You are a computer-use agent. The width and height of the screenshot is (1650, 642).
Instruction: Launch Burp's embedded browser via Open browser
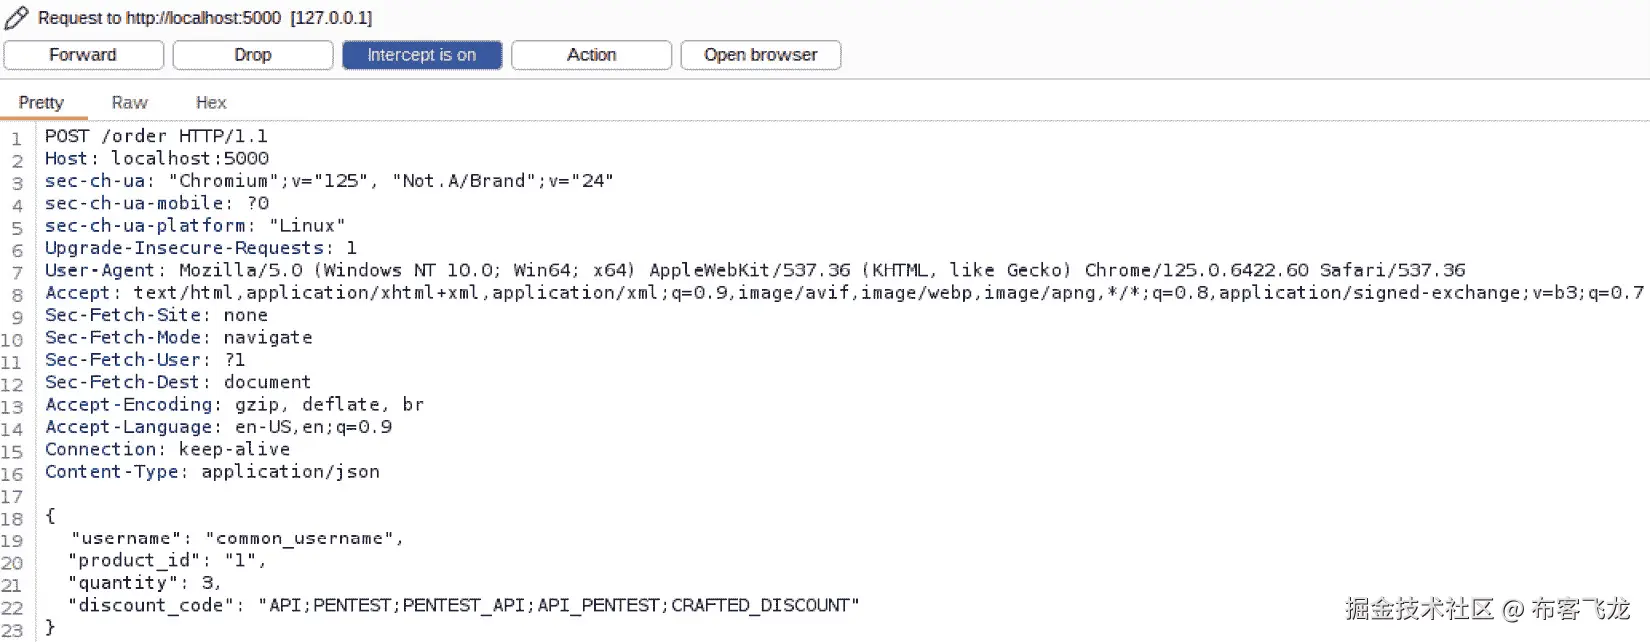tap(760, 55)
